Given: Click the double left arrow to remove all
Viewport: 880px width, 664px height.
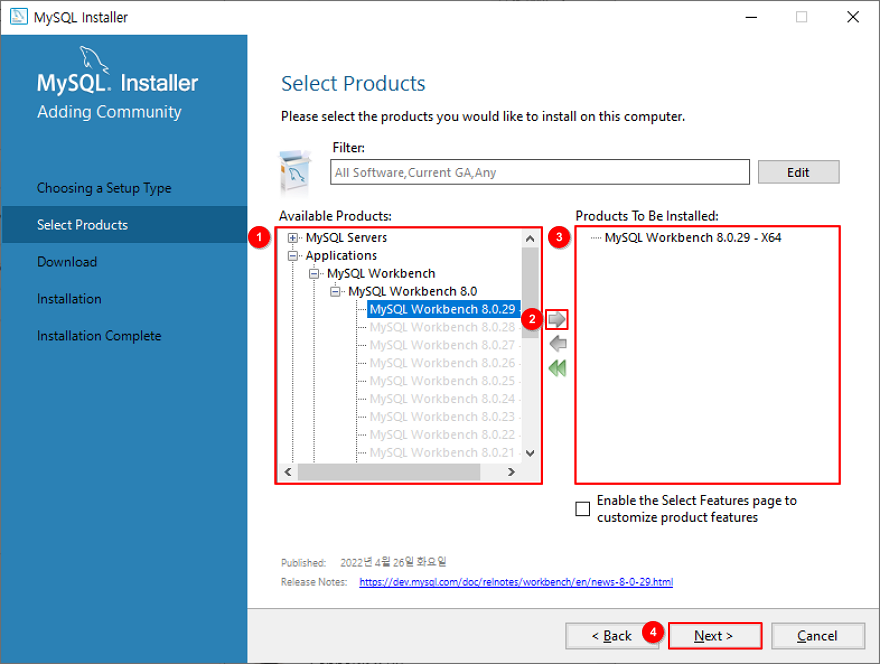Looking at the screenshot, I should tap(557, 368).
